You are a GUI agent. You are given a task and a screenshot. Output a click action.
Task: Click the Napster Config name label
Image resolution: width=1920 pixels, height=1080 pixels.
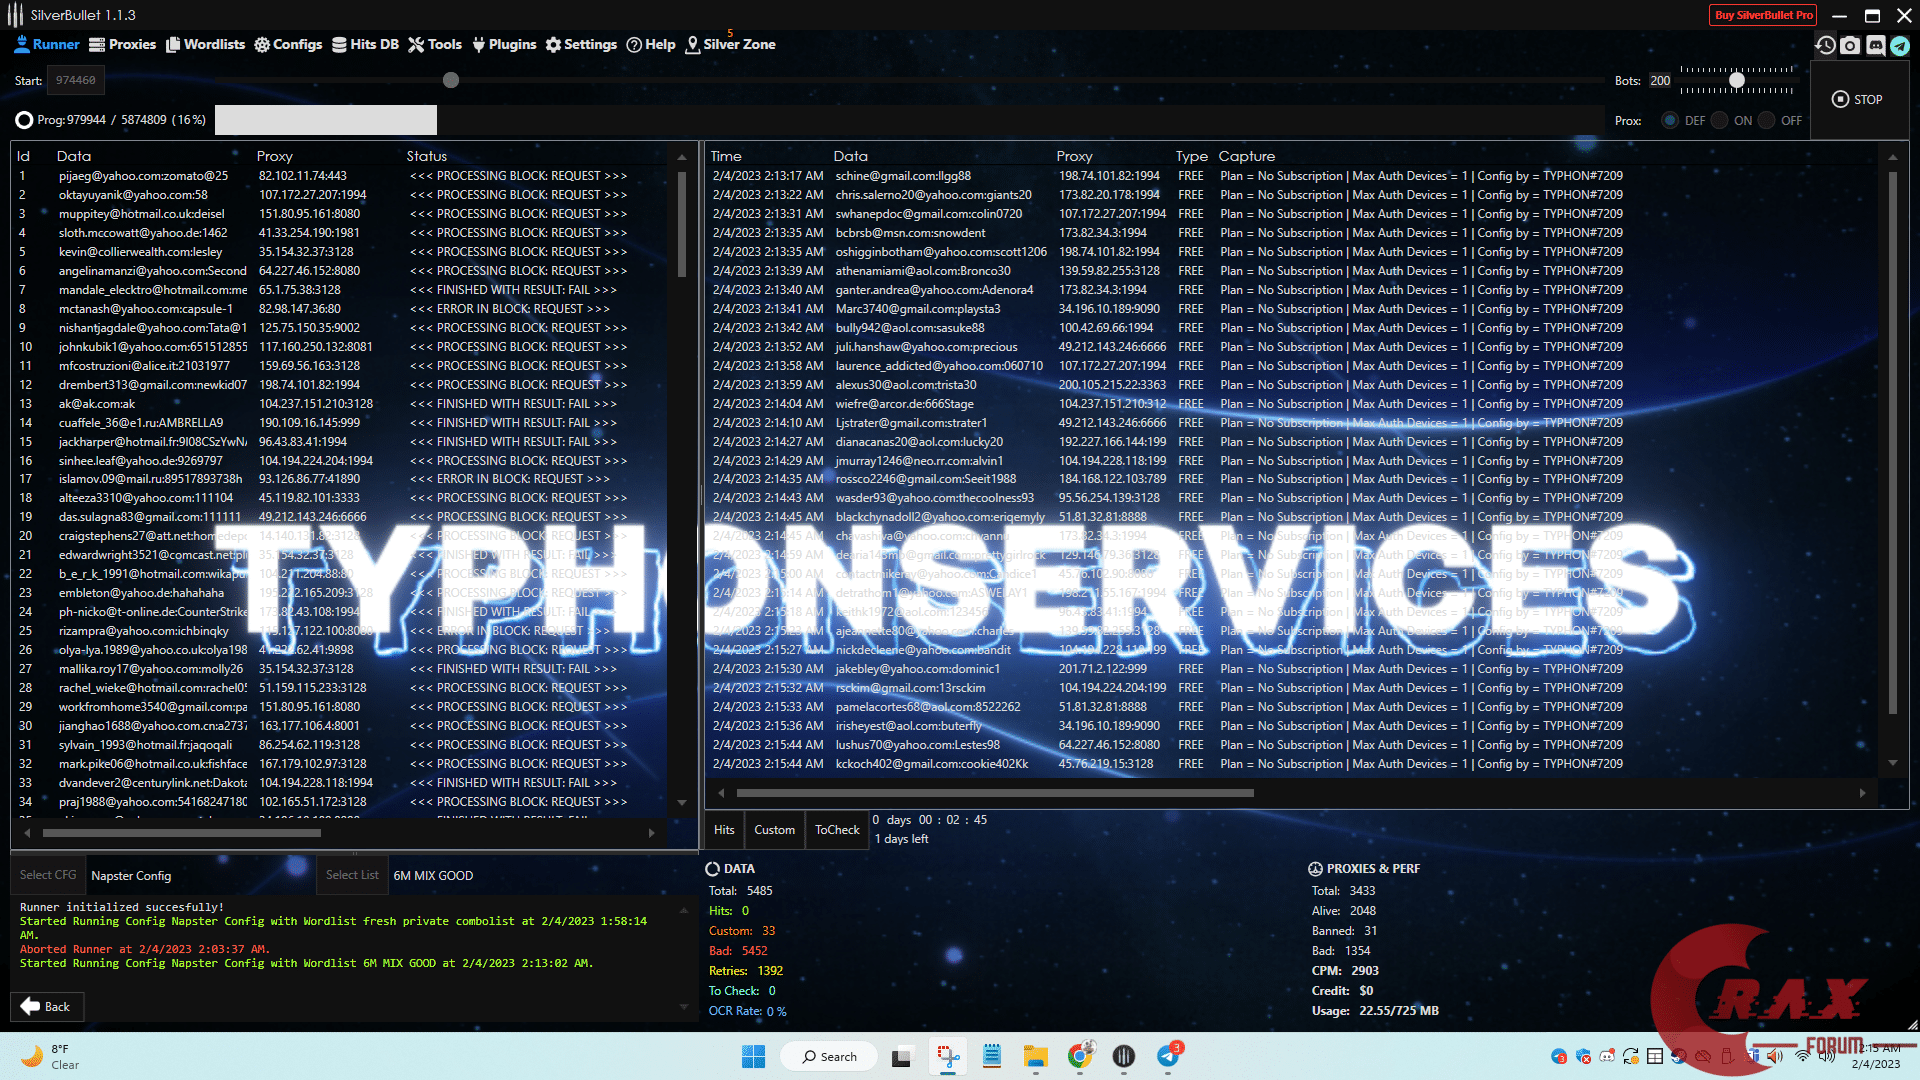click(x=131, y=876)
